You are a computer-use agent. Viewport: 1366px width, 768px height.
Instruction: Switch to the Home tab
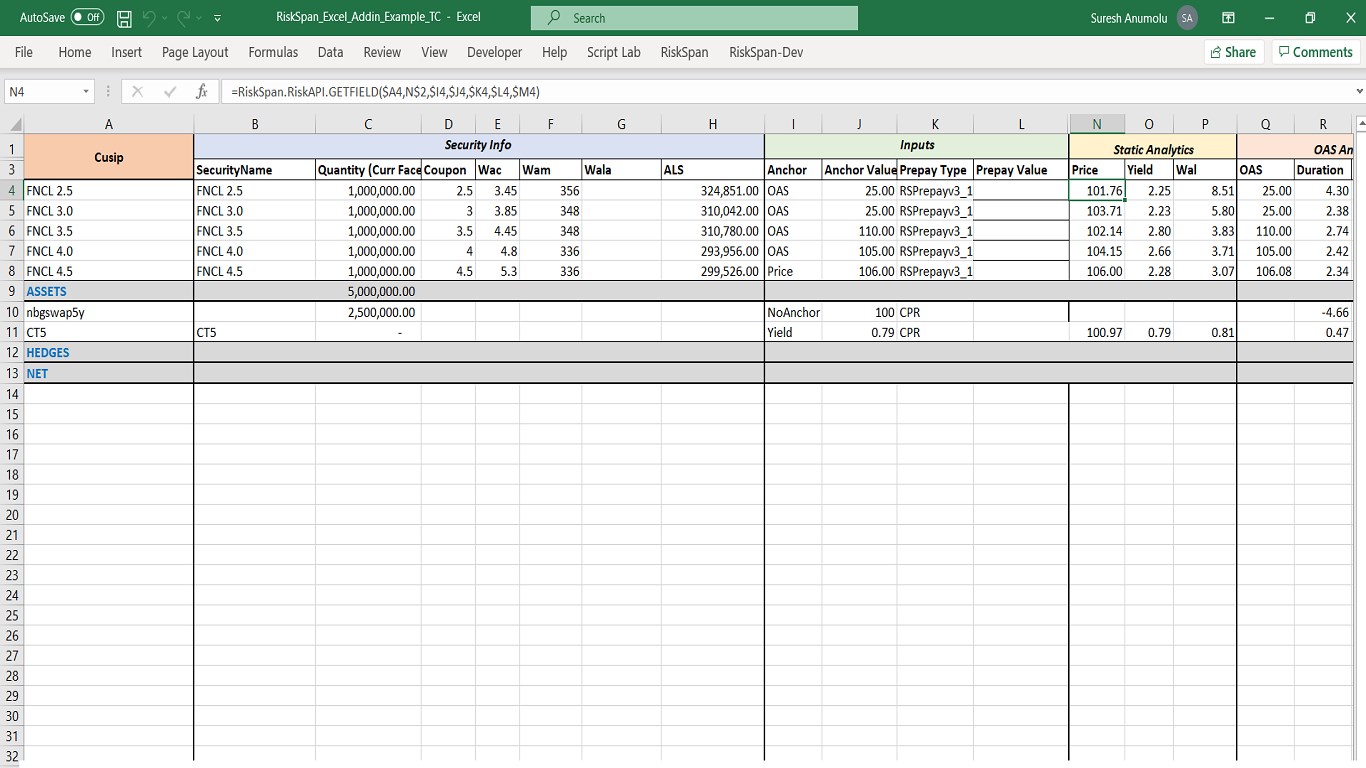tap(75, 52)
